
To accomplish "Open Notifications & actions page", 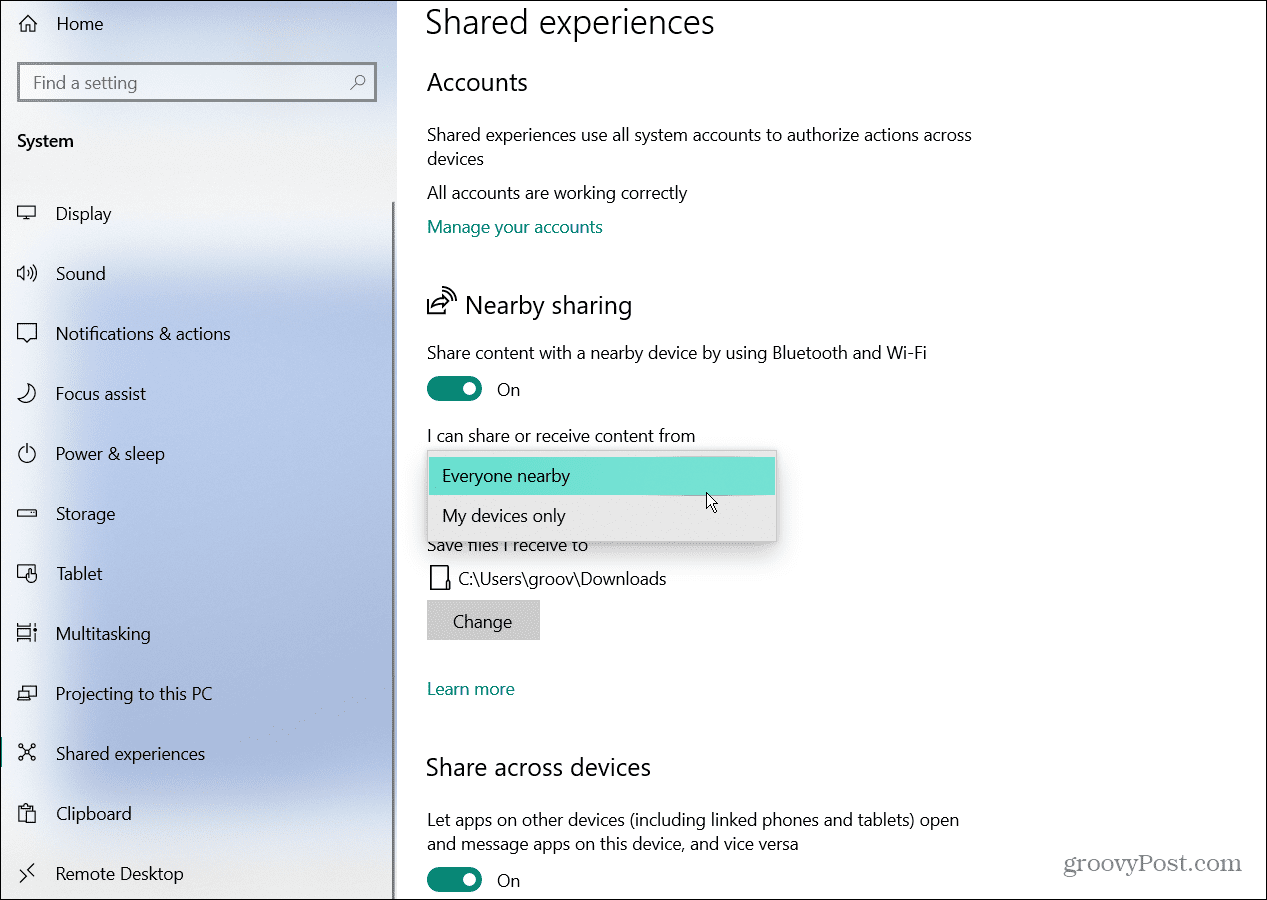I will pos(143,334).
